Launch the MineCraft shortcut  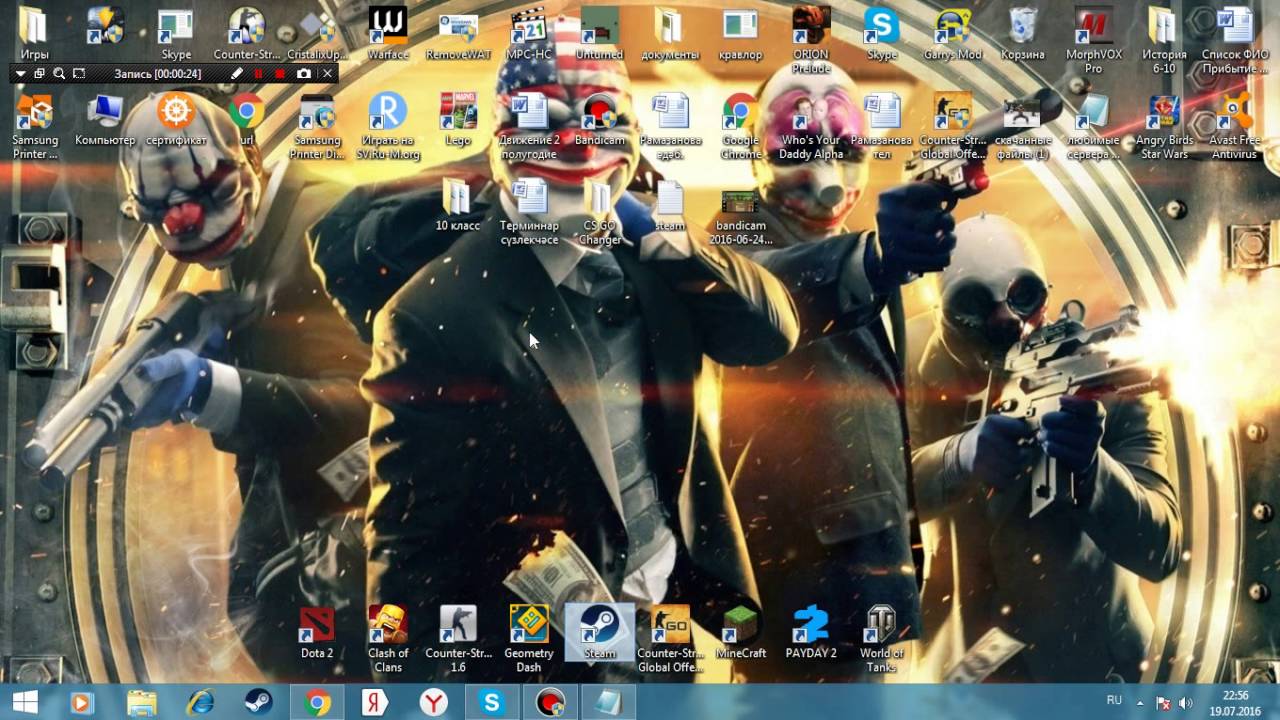(x=740, y=632)
